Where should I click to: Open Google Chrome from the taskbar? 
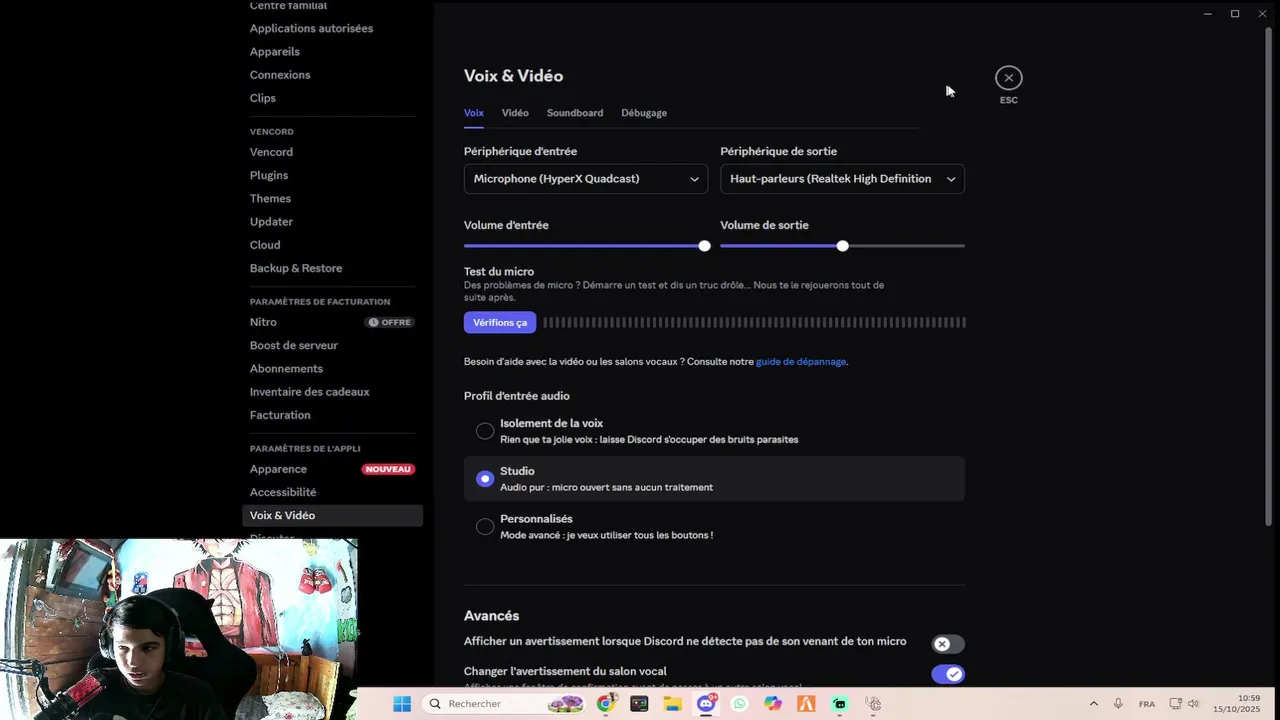(x=605, y=704)
